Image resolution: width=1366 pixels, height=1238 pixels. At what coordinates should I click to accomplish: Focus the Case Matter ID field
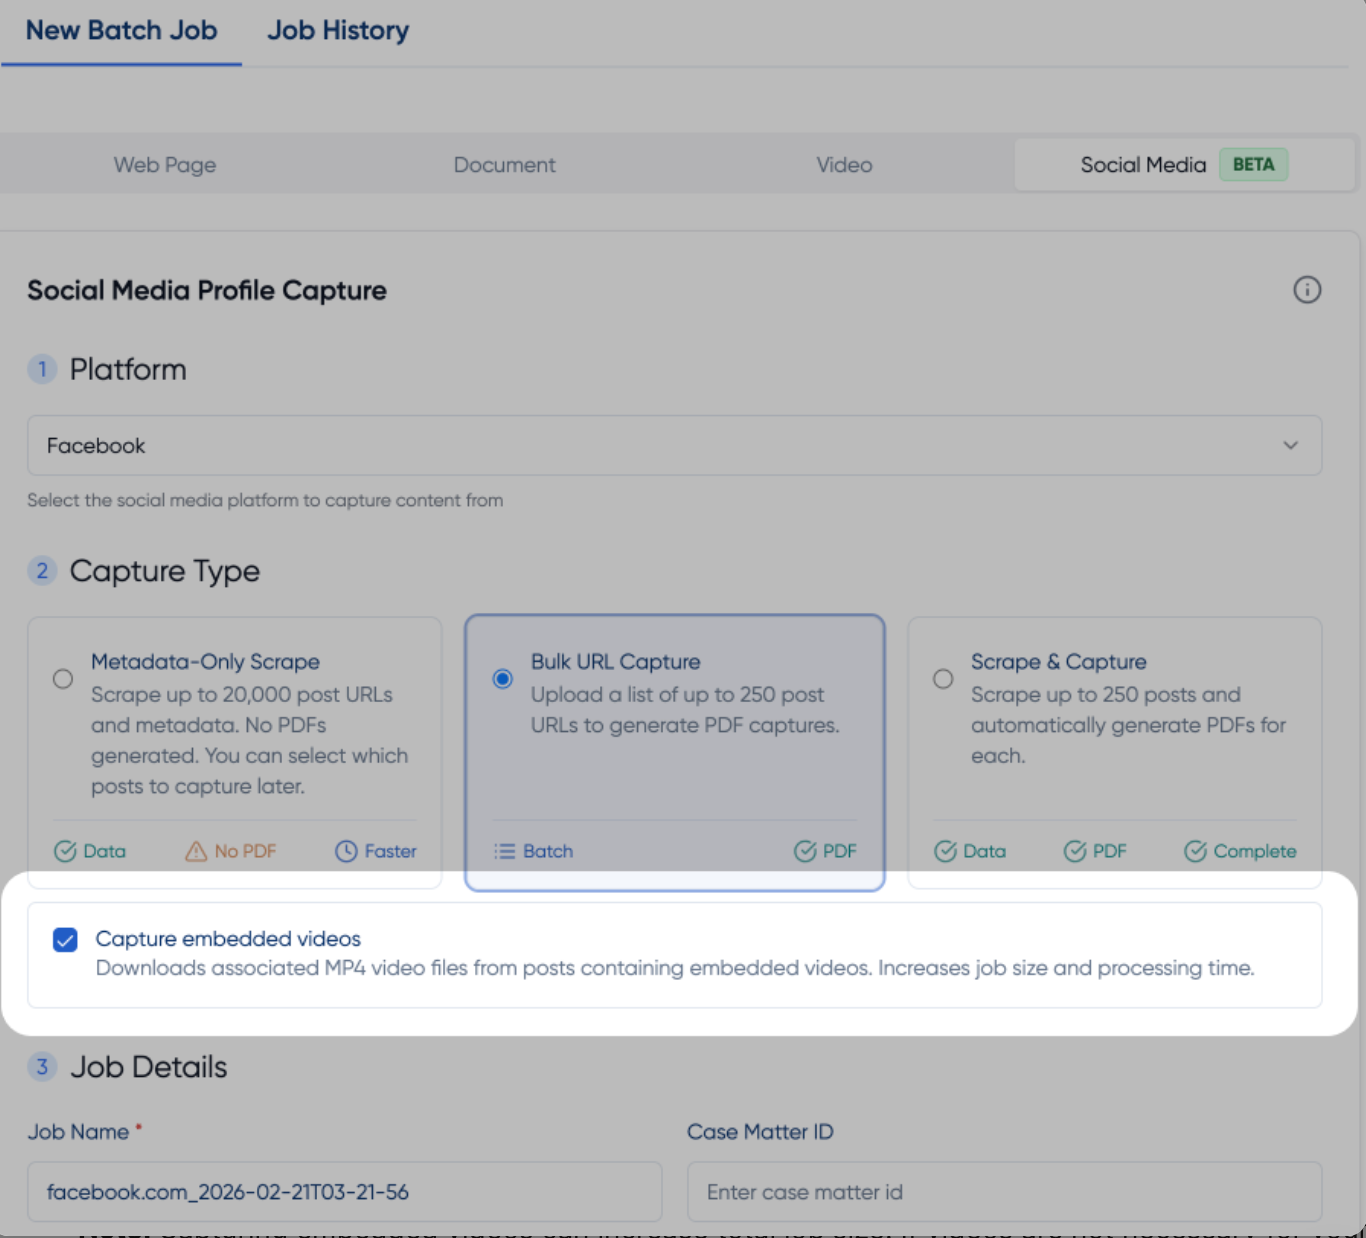click(1004, 1191)
